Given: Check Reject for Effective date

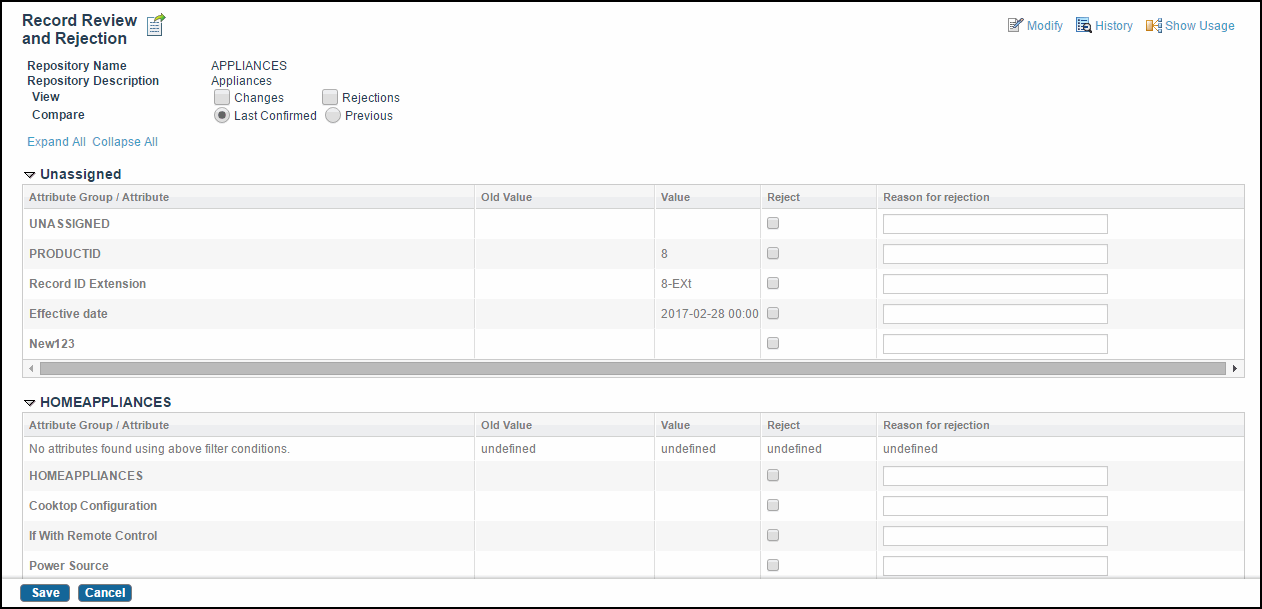Looking at the screenshot, I should 773,314.
